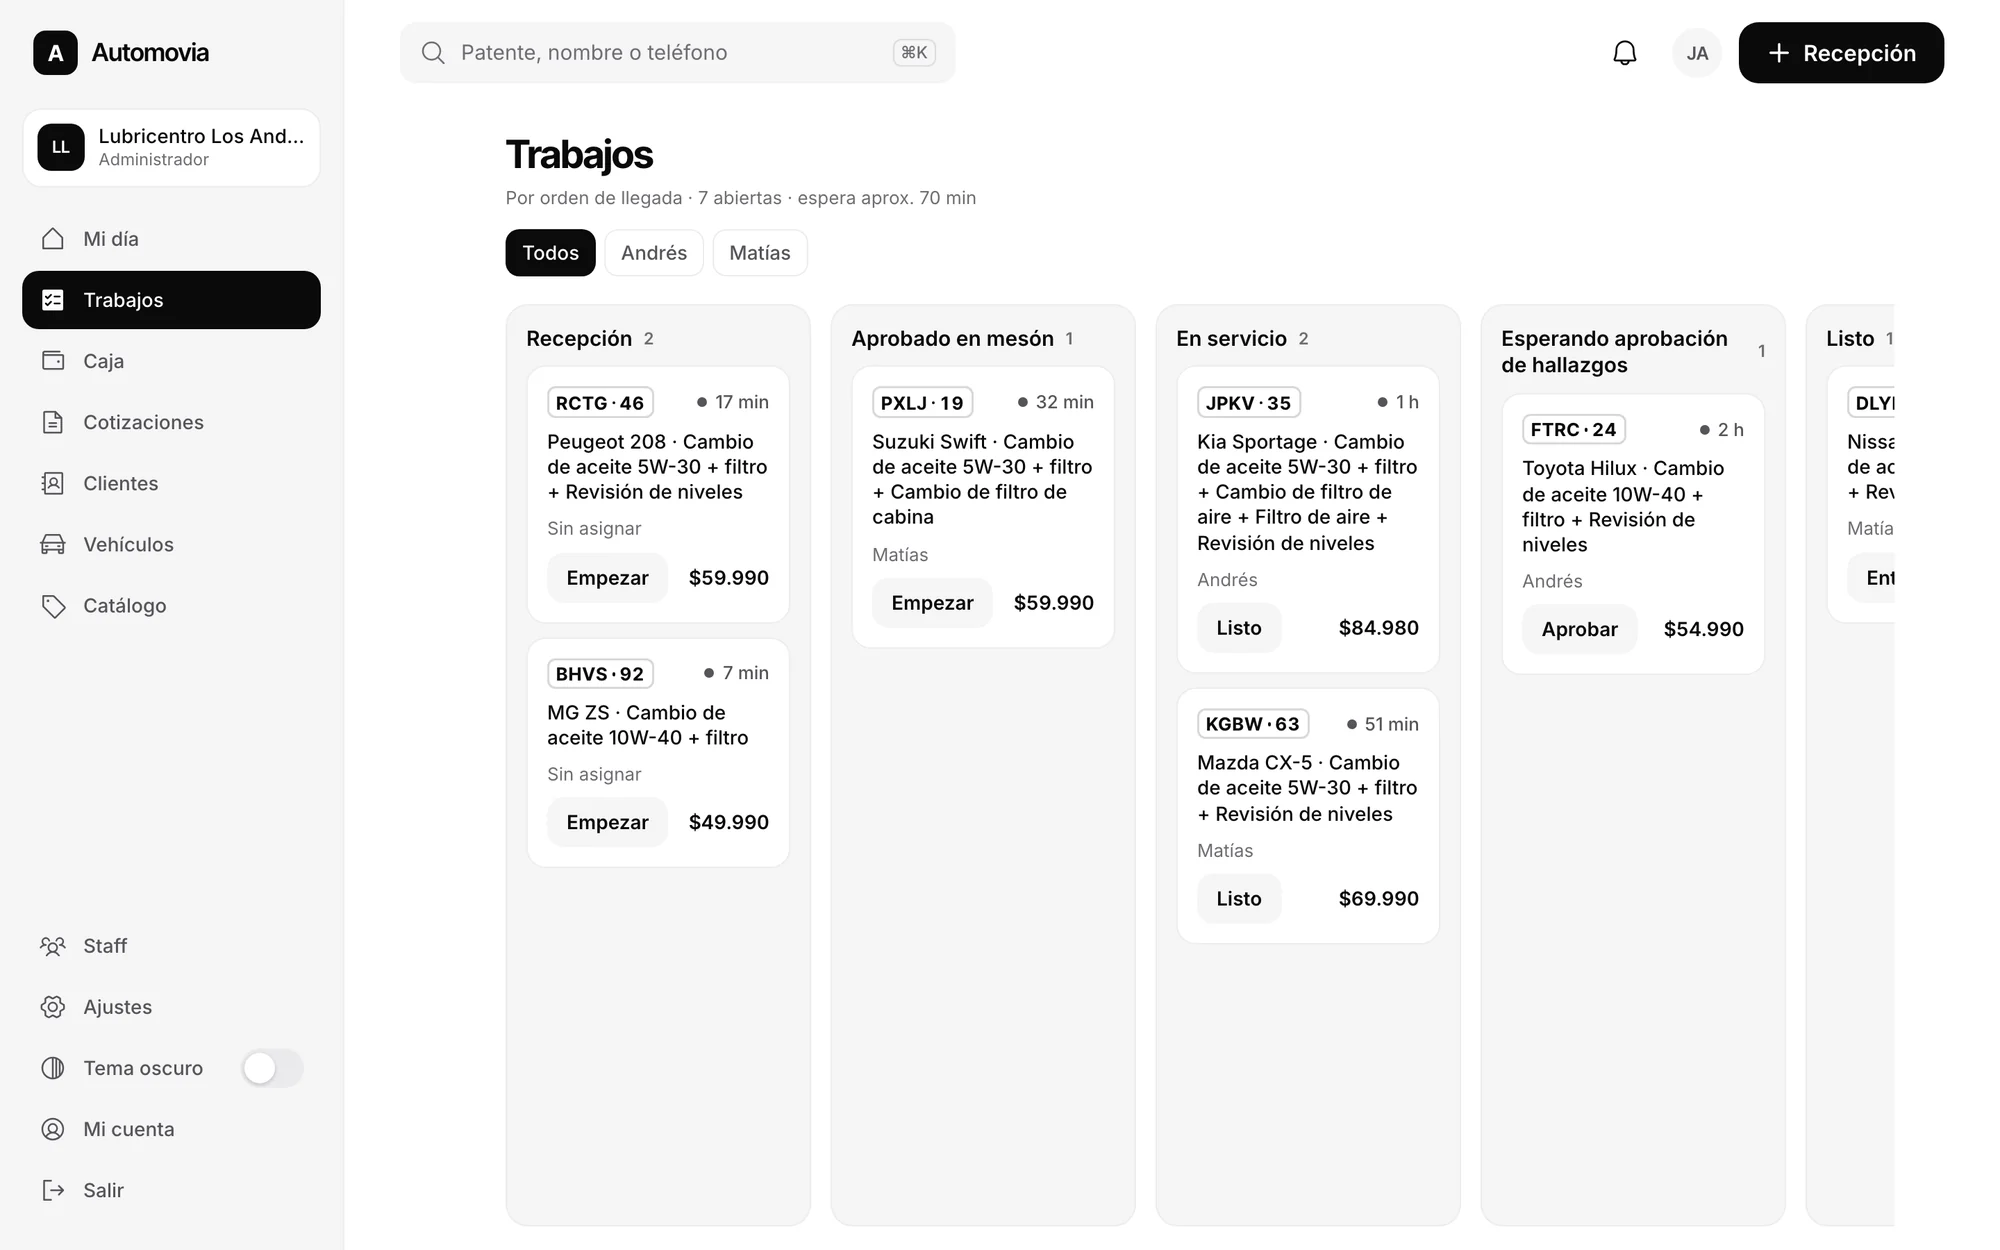Select the Todos filter chip
Image resolution: width=2000 pixels, height=1250 pixels.
(x=550, y=253)
